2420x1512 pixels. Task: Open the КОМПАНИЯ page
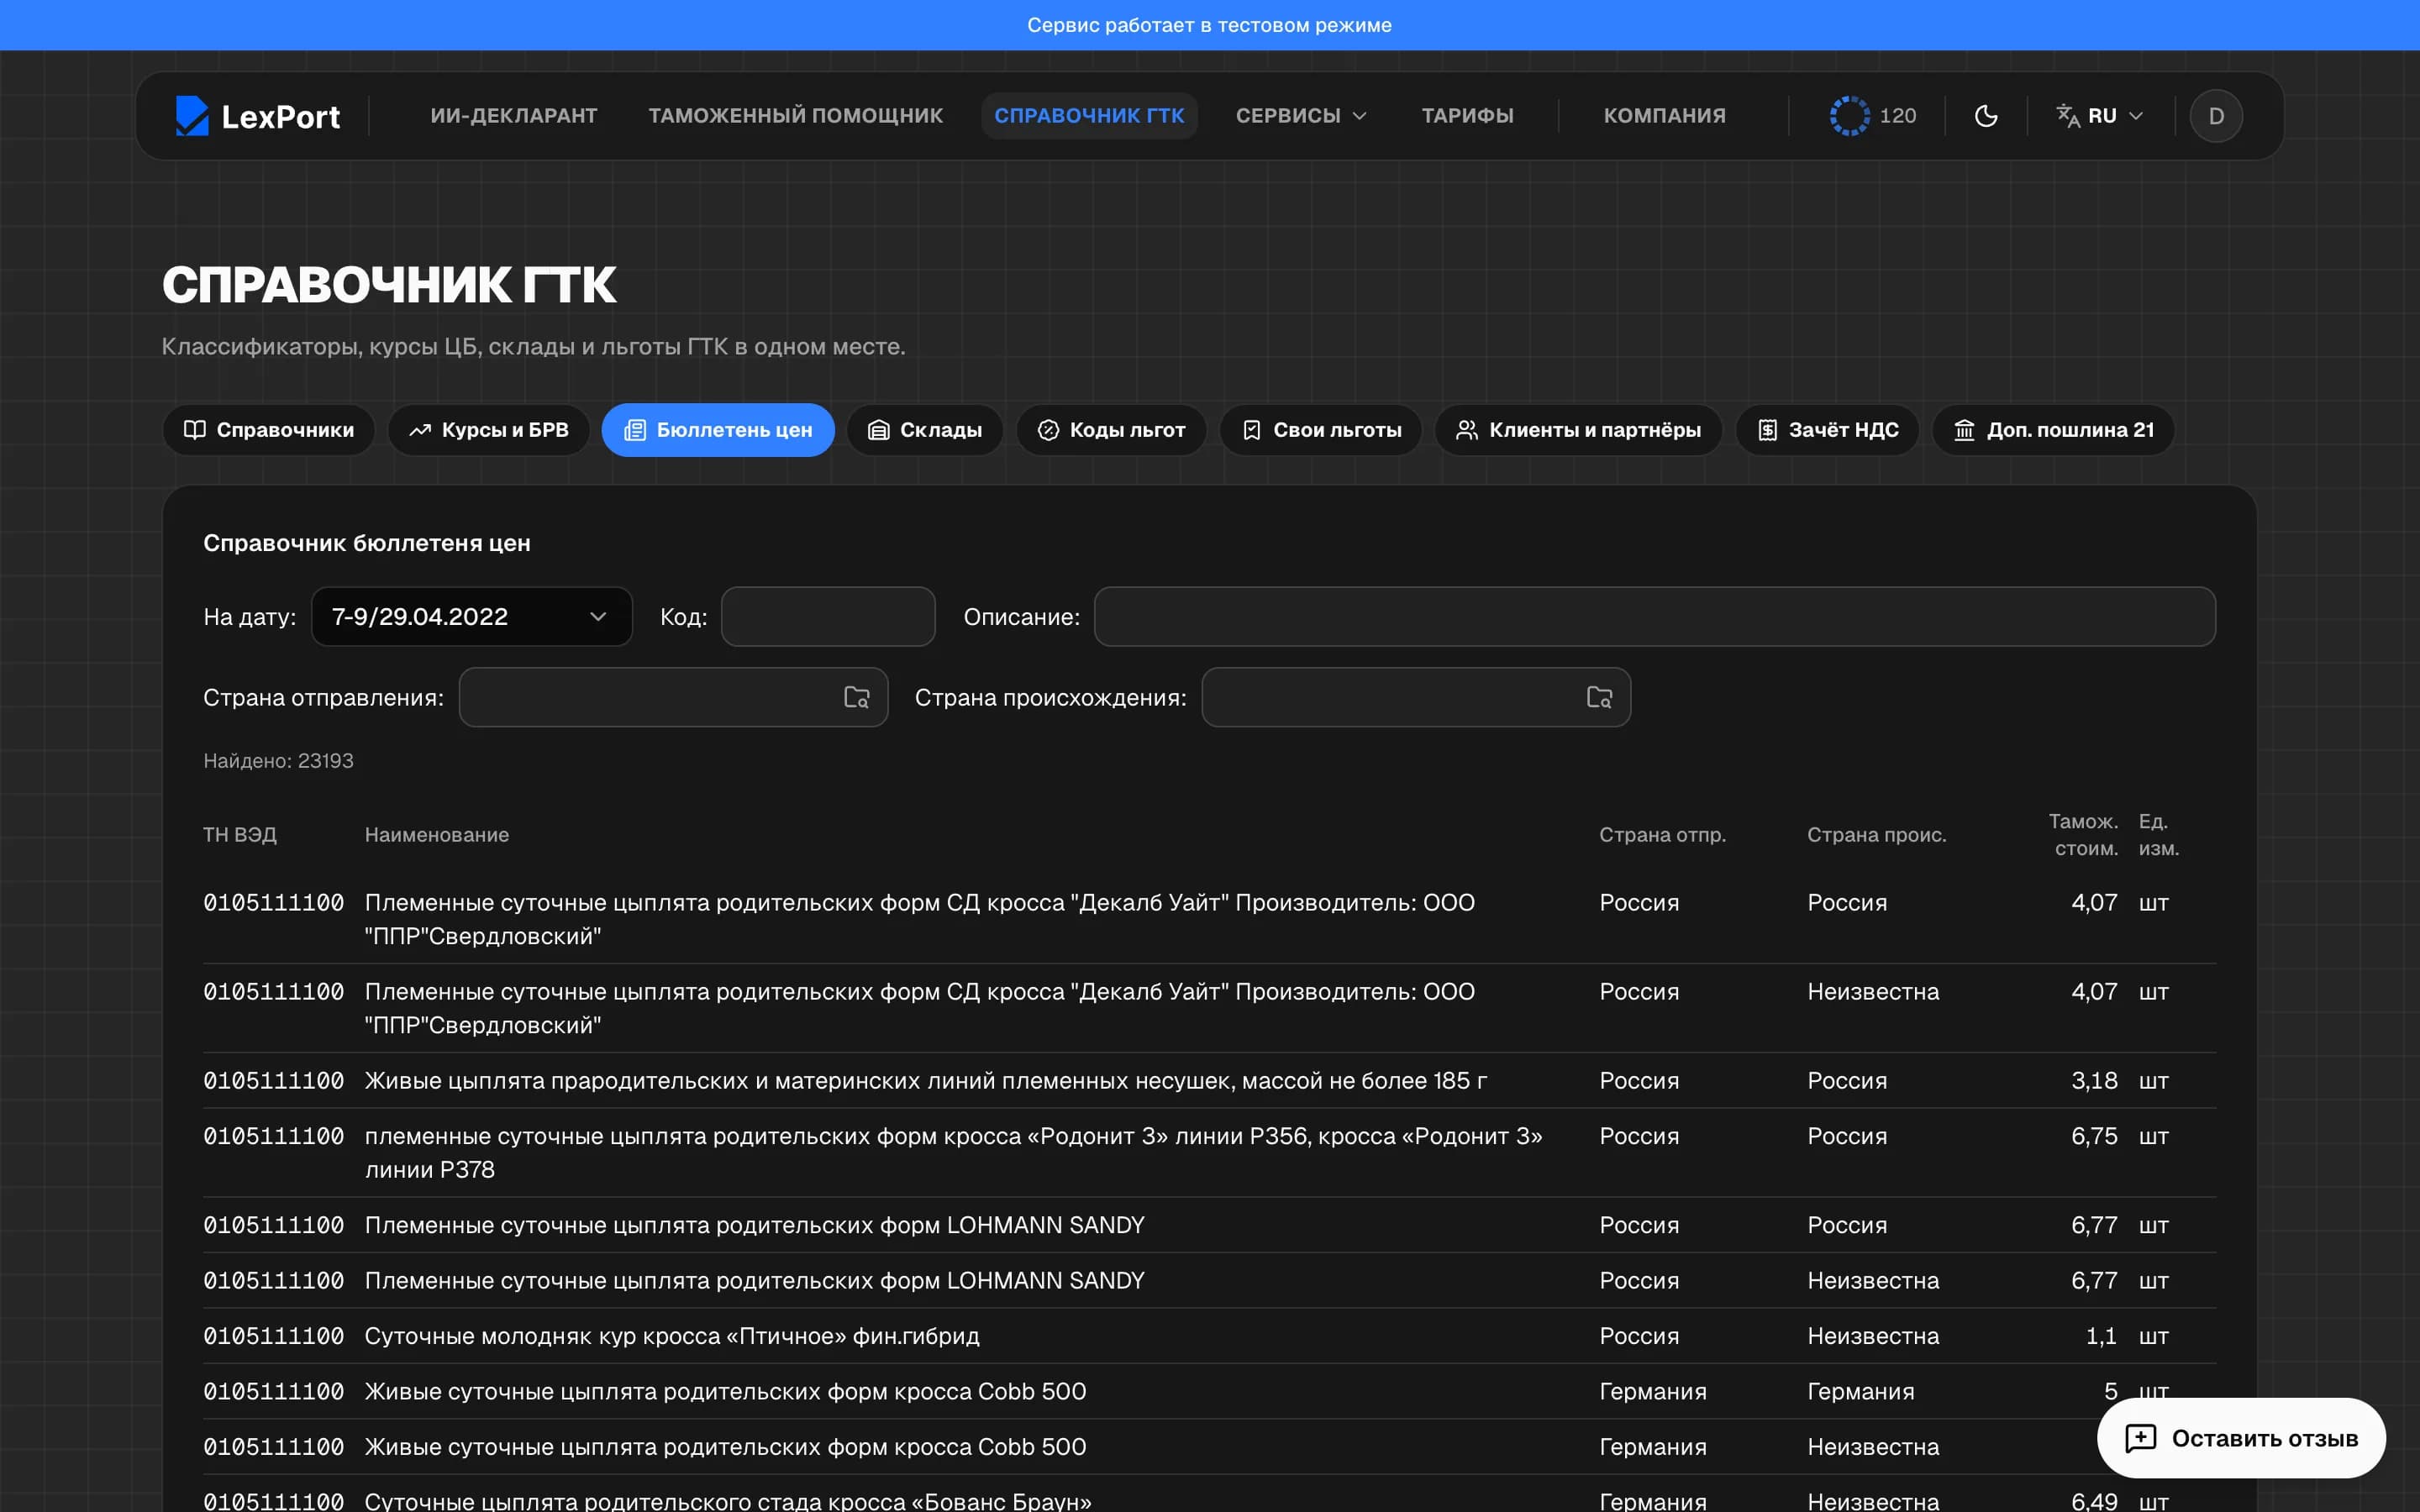[1664, 116]
